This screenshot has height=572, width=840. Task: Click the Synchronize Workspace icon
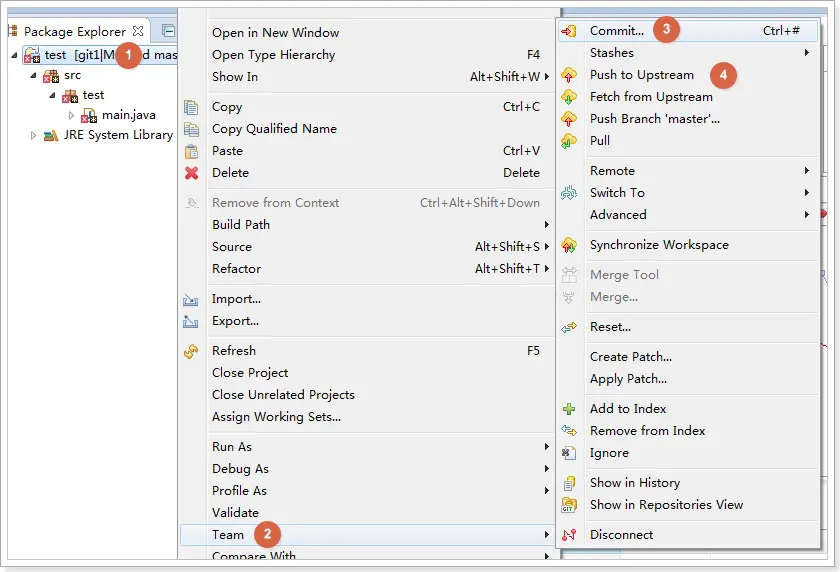point(568,245)
